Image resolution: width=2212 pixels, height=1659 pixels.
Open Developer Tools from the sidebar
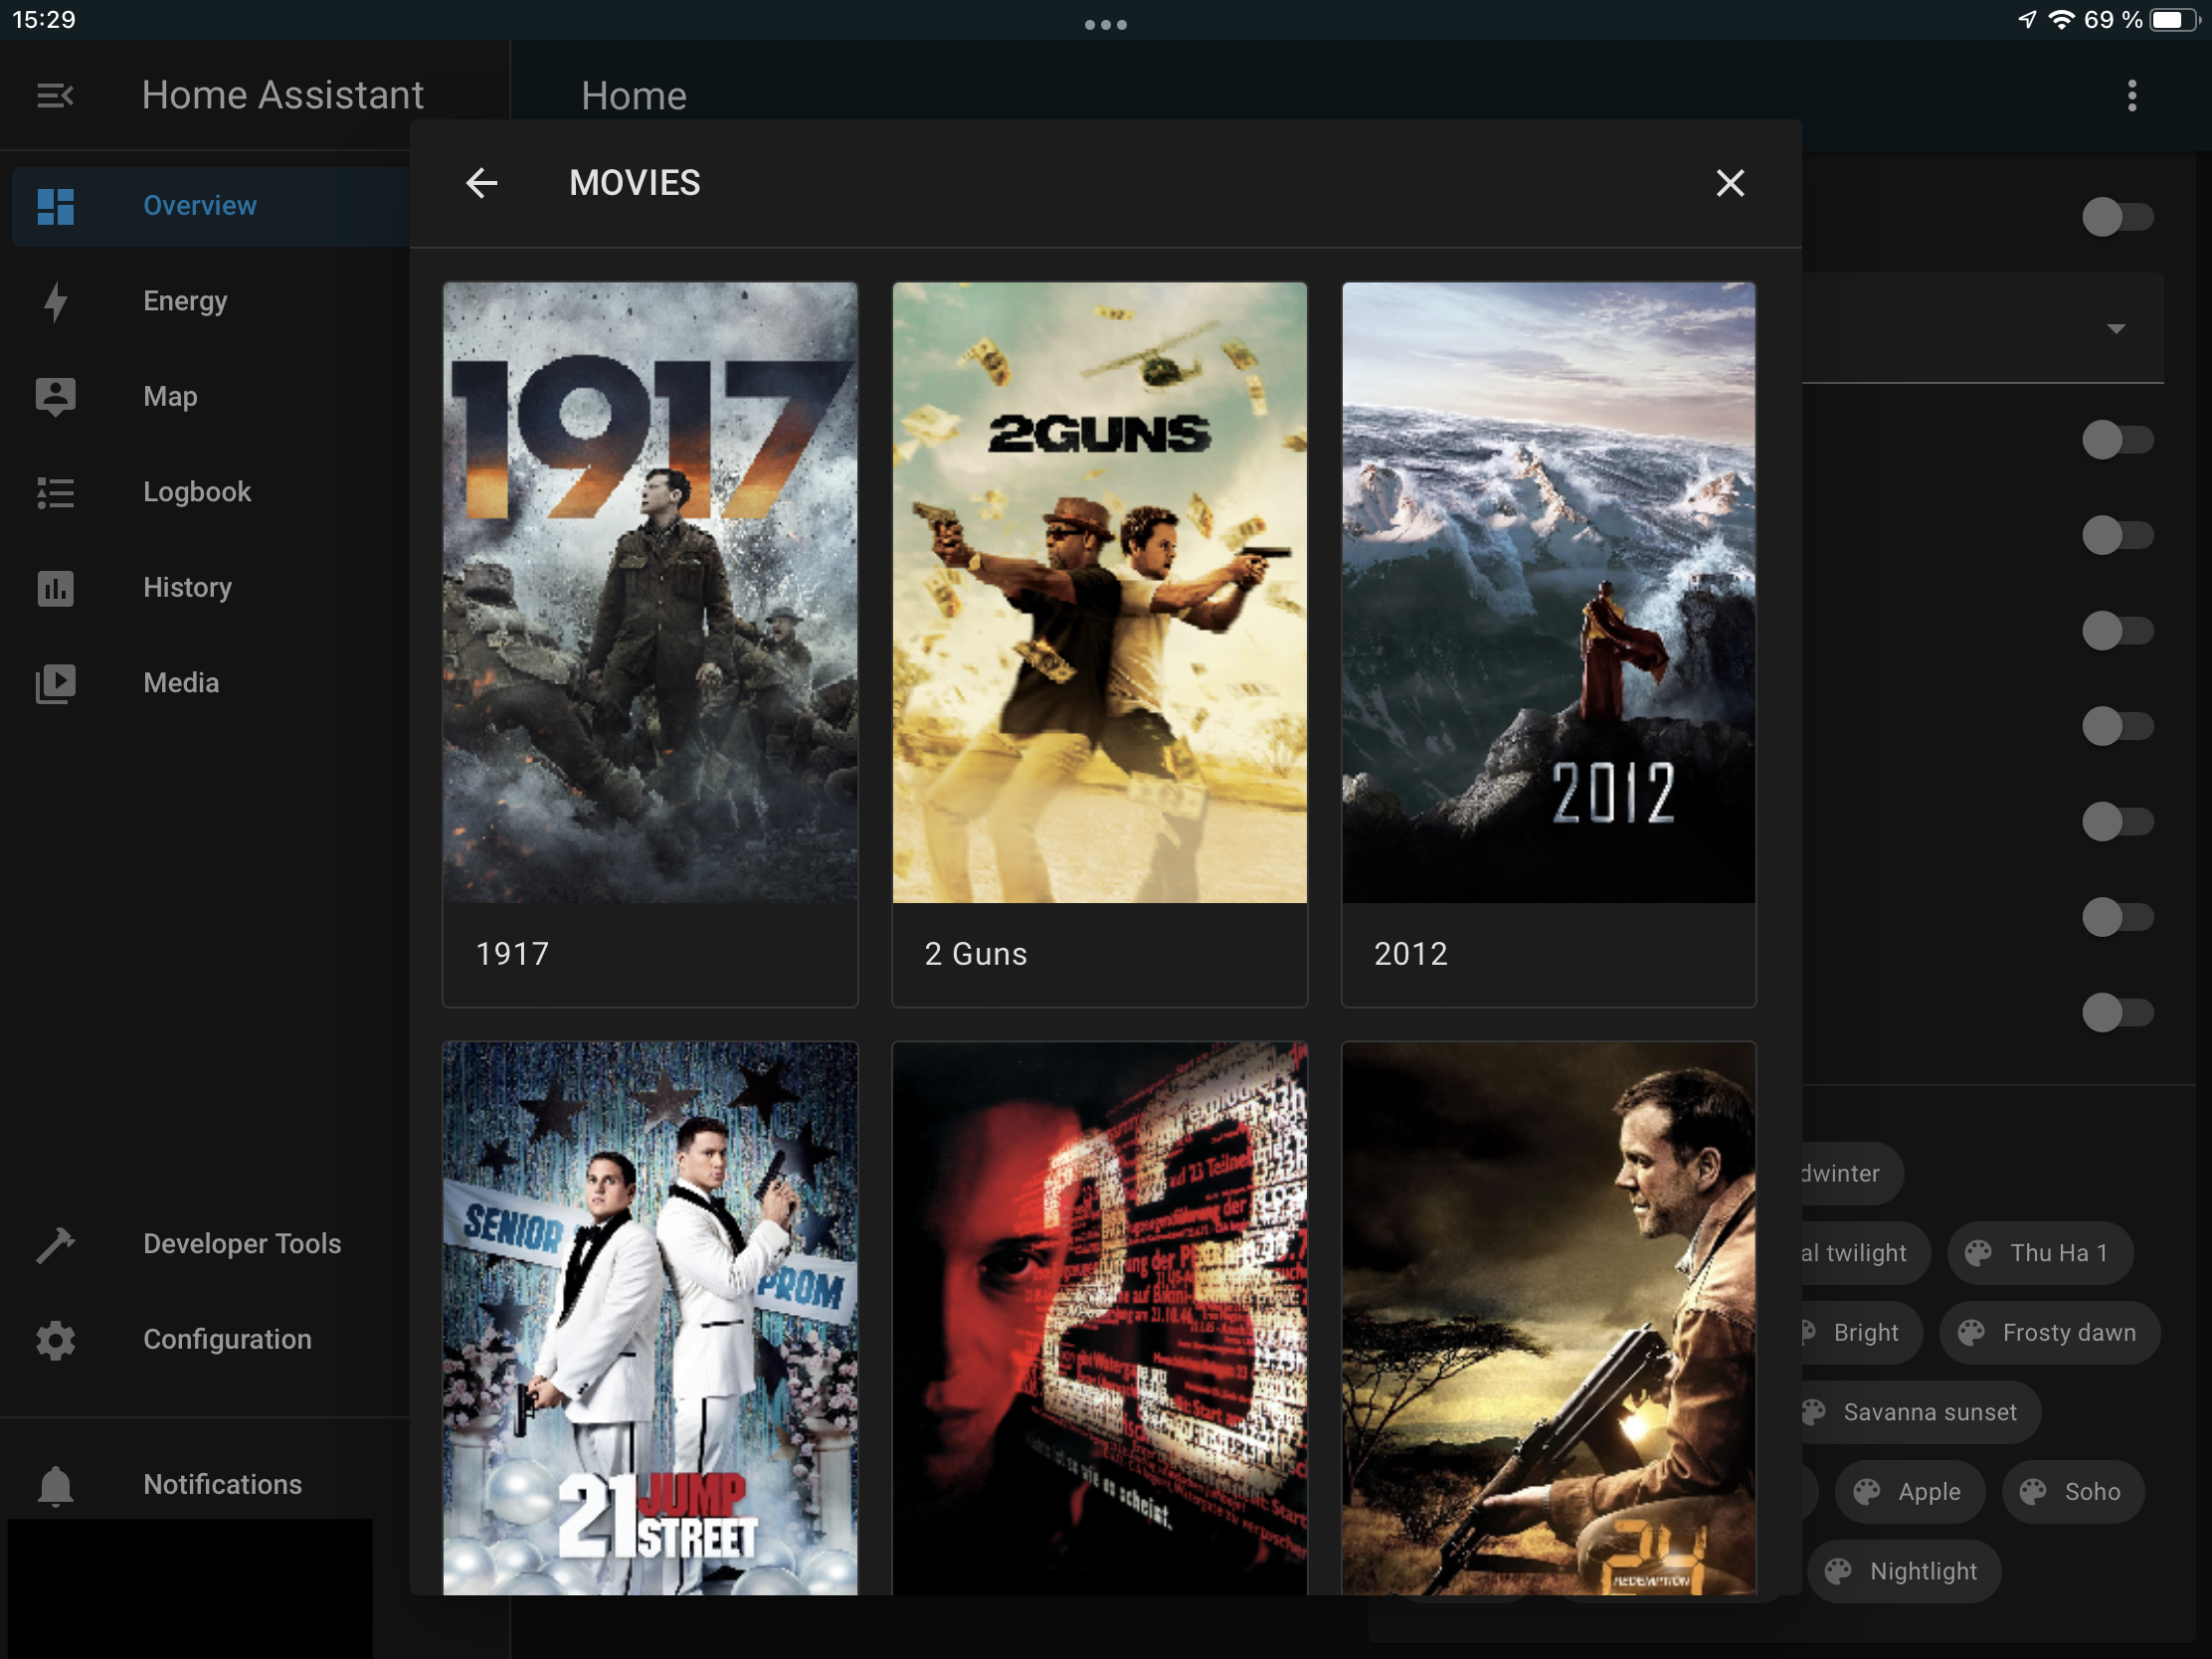click(211, 1244)
